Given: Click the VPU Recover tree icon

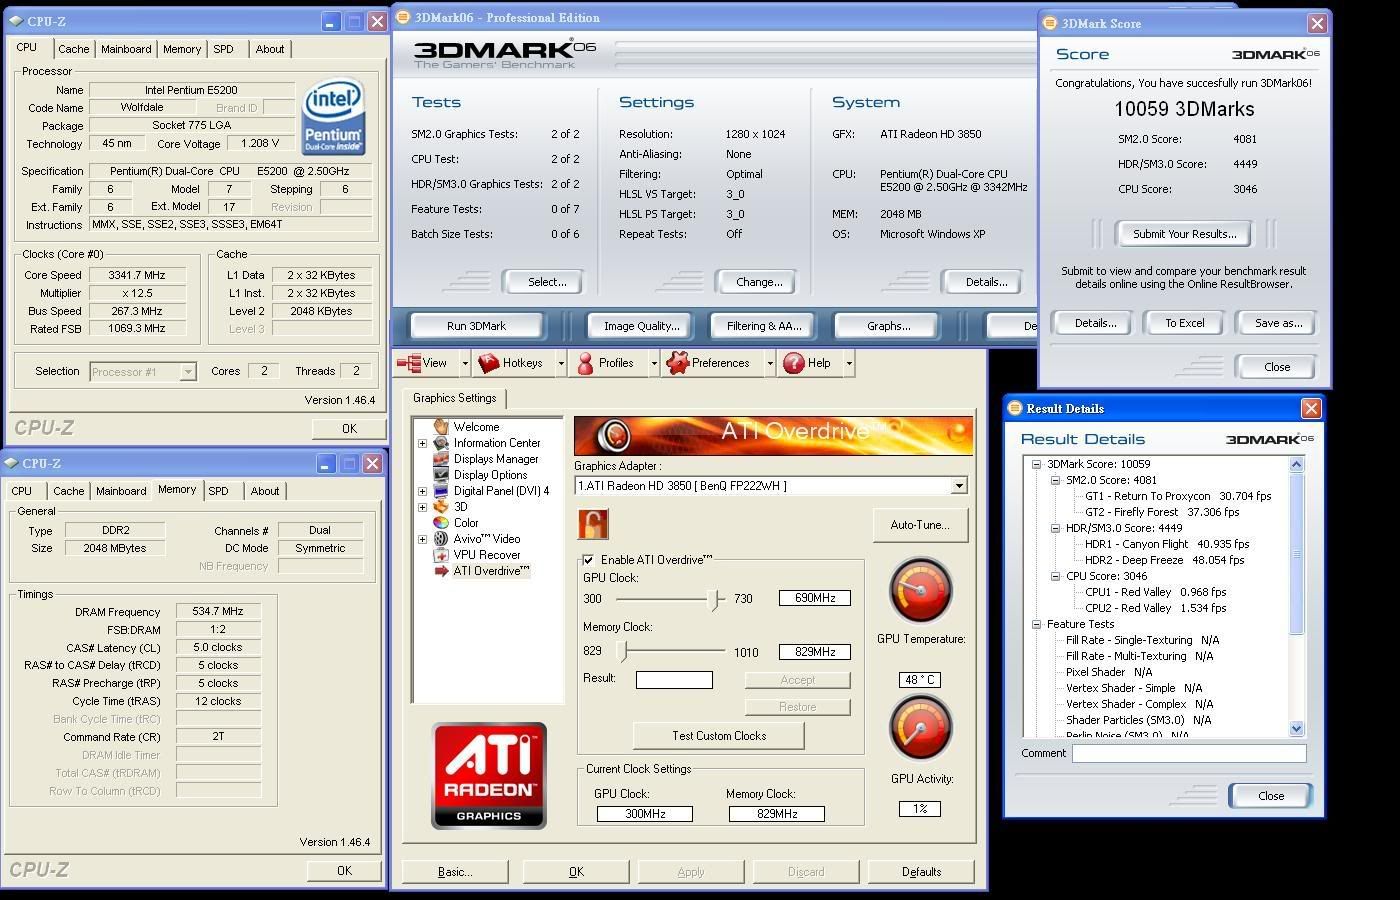Looking at the screenshot, I should coord(440,555).
